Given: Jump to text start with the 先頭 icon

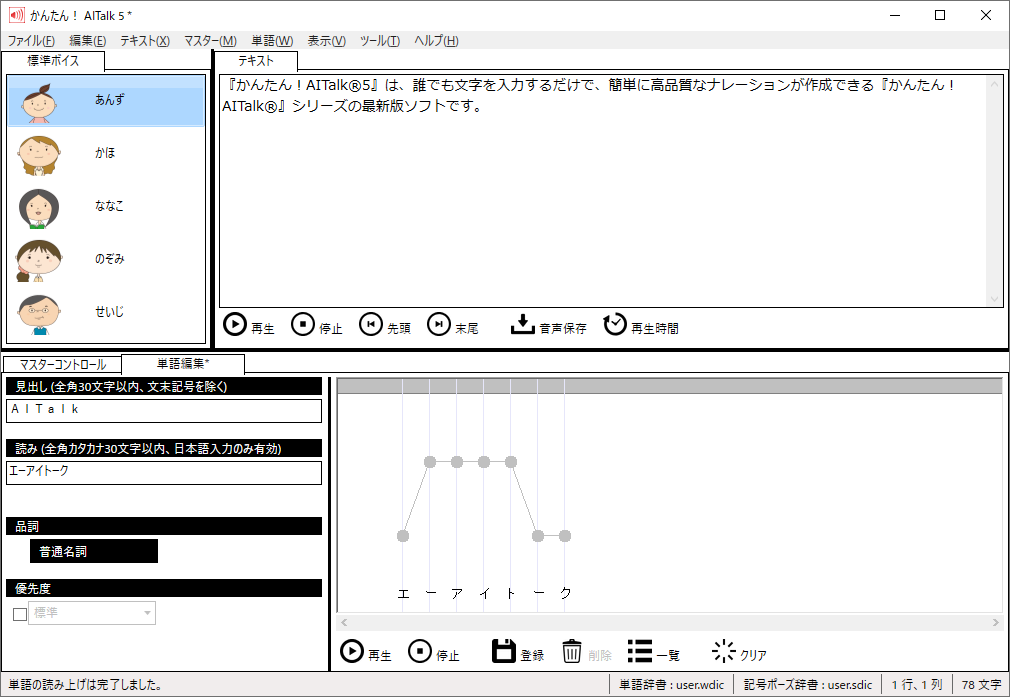Looking at the screenshot, I should (372, 324).
